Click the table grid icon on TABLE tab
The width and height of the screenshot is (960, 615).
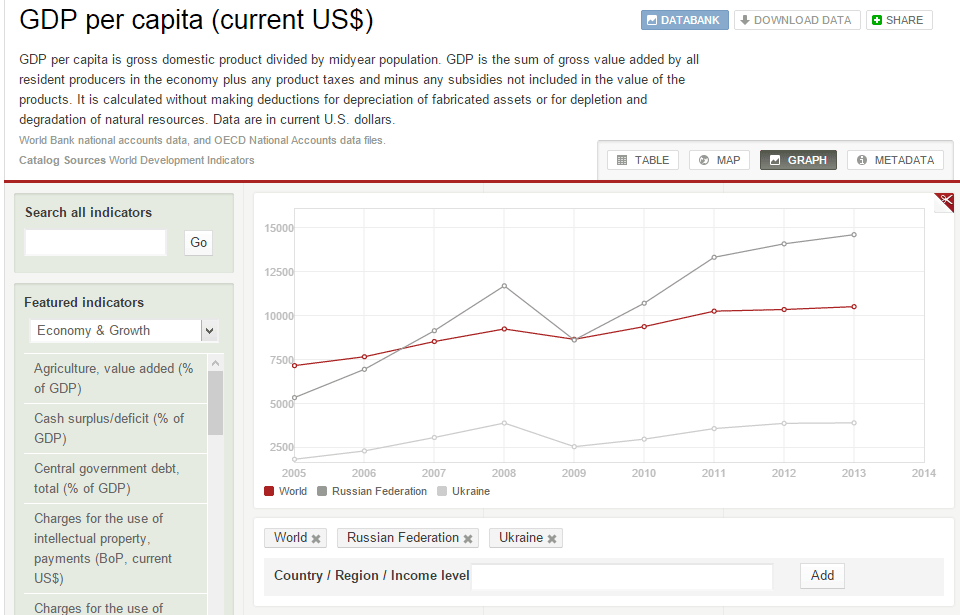622,160
